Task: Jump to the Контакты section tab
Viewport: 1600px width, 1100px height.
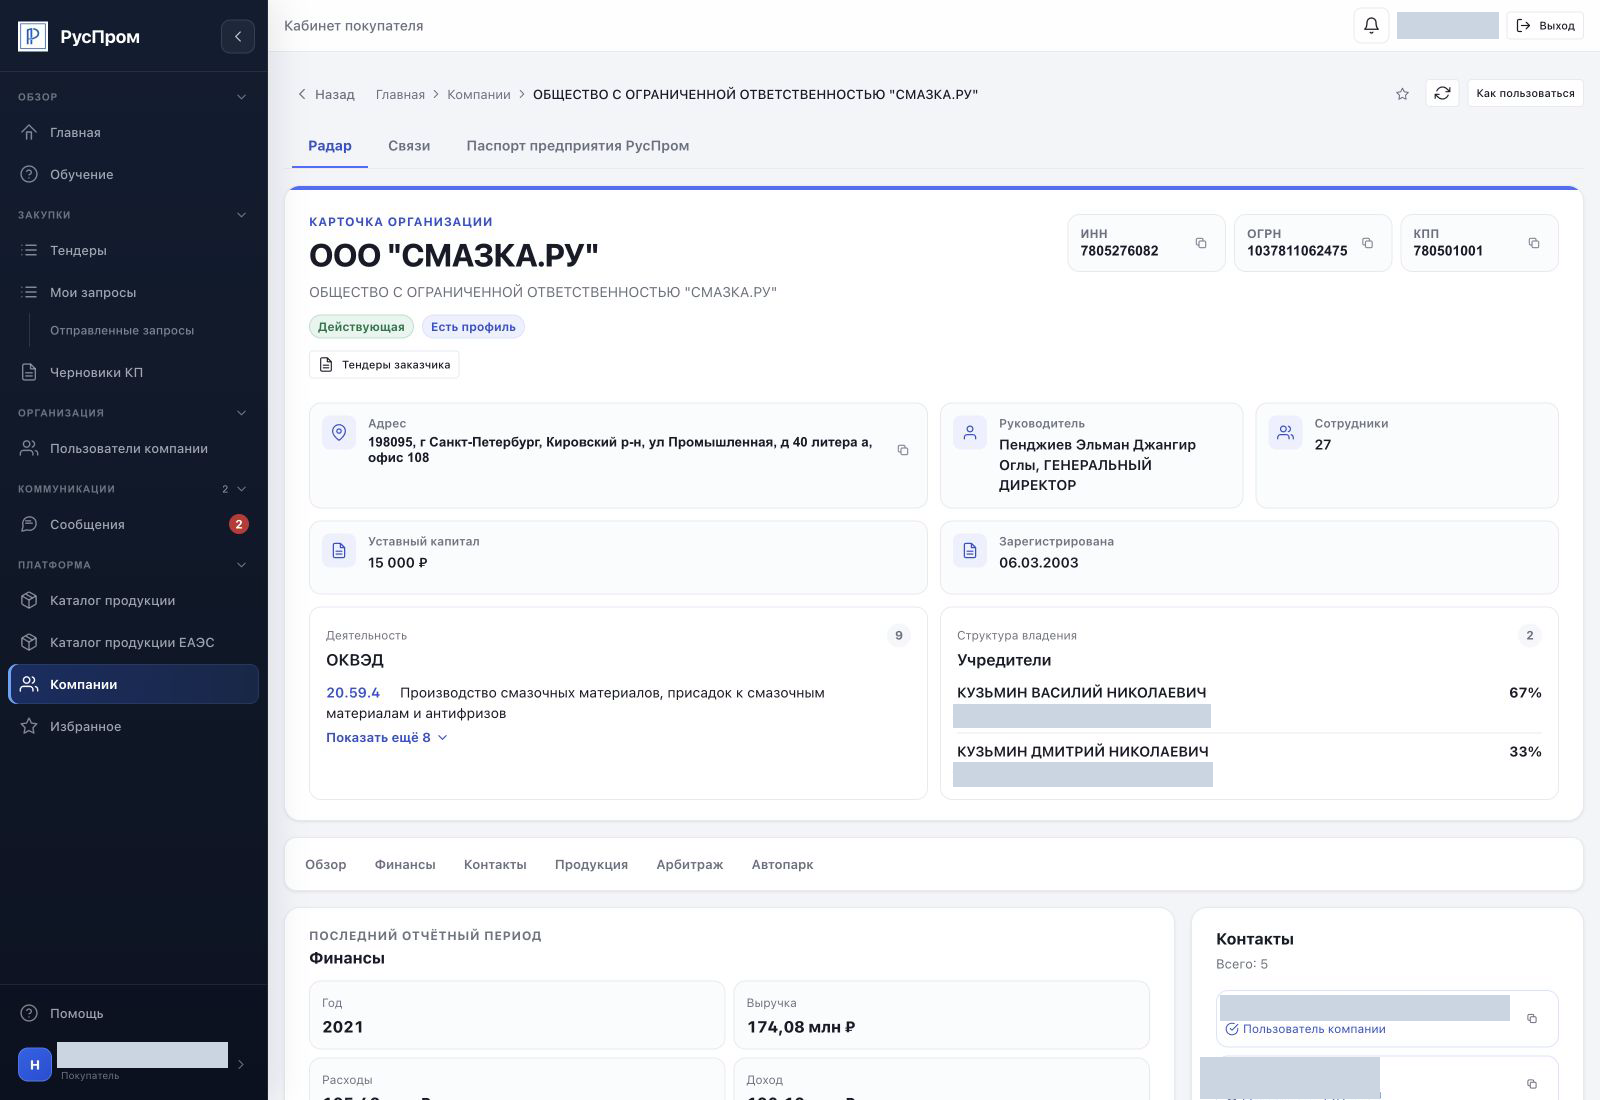Action: [x=495, y=864]
